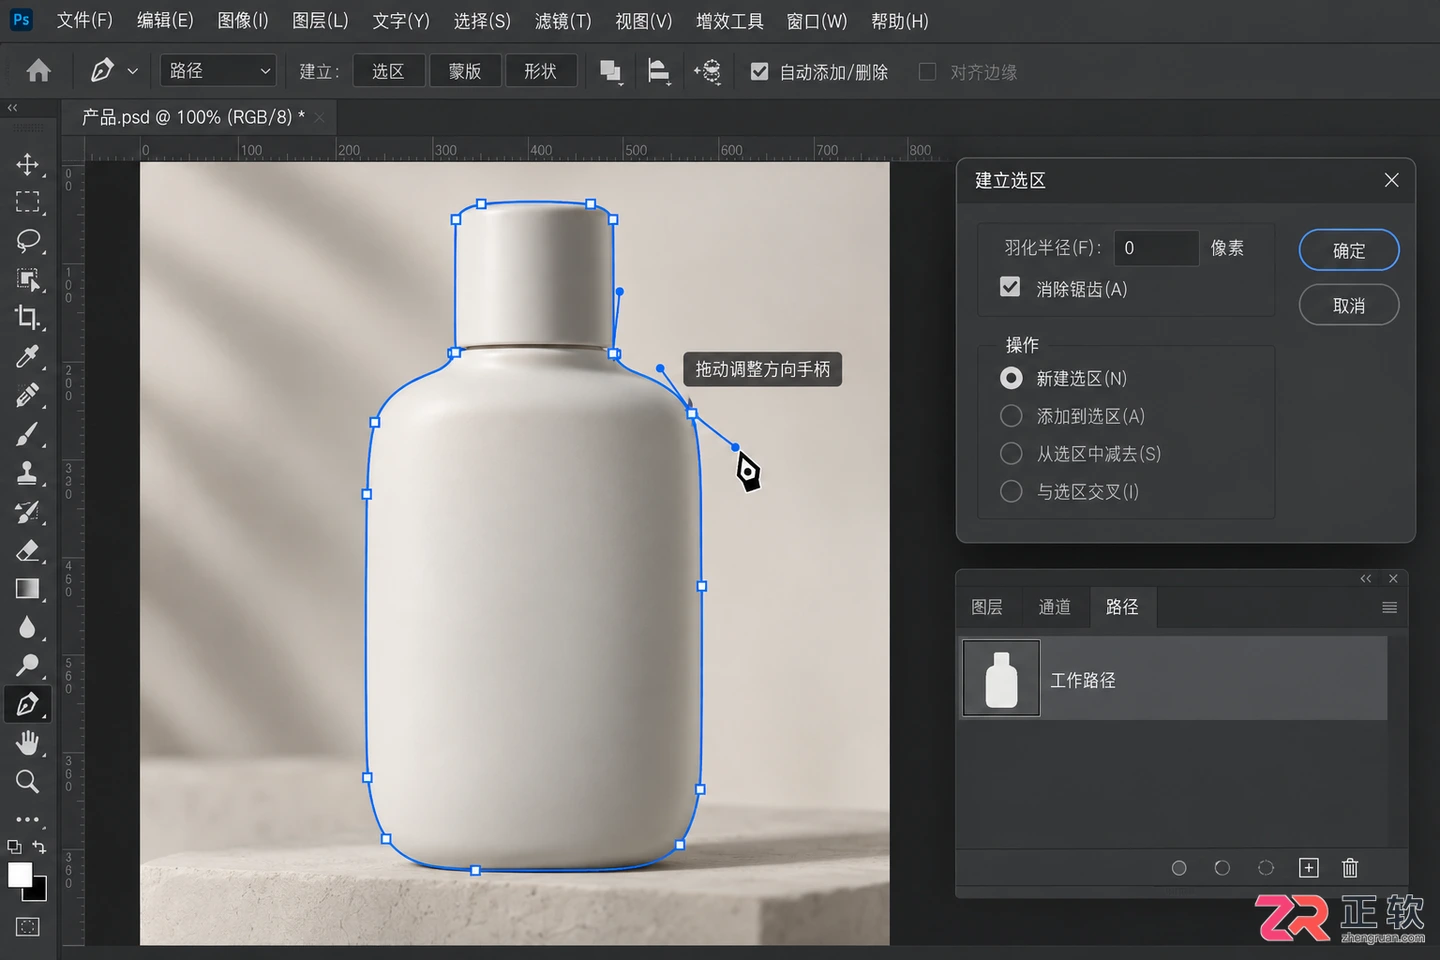Screen dimensions: 1440x960
Task: Select the Clone Stamp tool
Action: [x=28, y=472]
